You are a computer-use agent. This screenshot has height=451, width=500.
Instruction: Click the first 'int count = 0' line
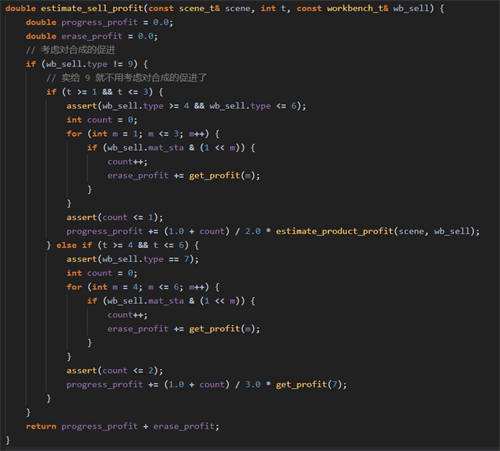pyautogui.click(x=102, y=120)
